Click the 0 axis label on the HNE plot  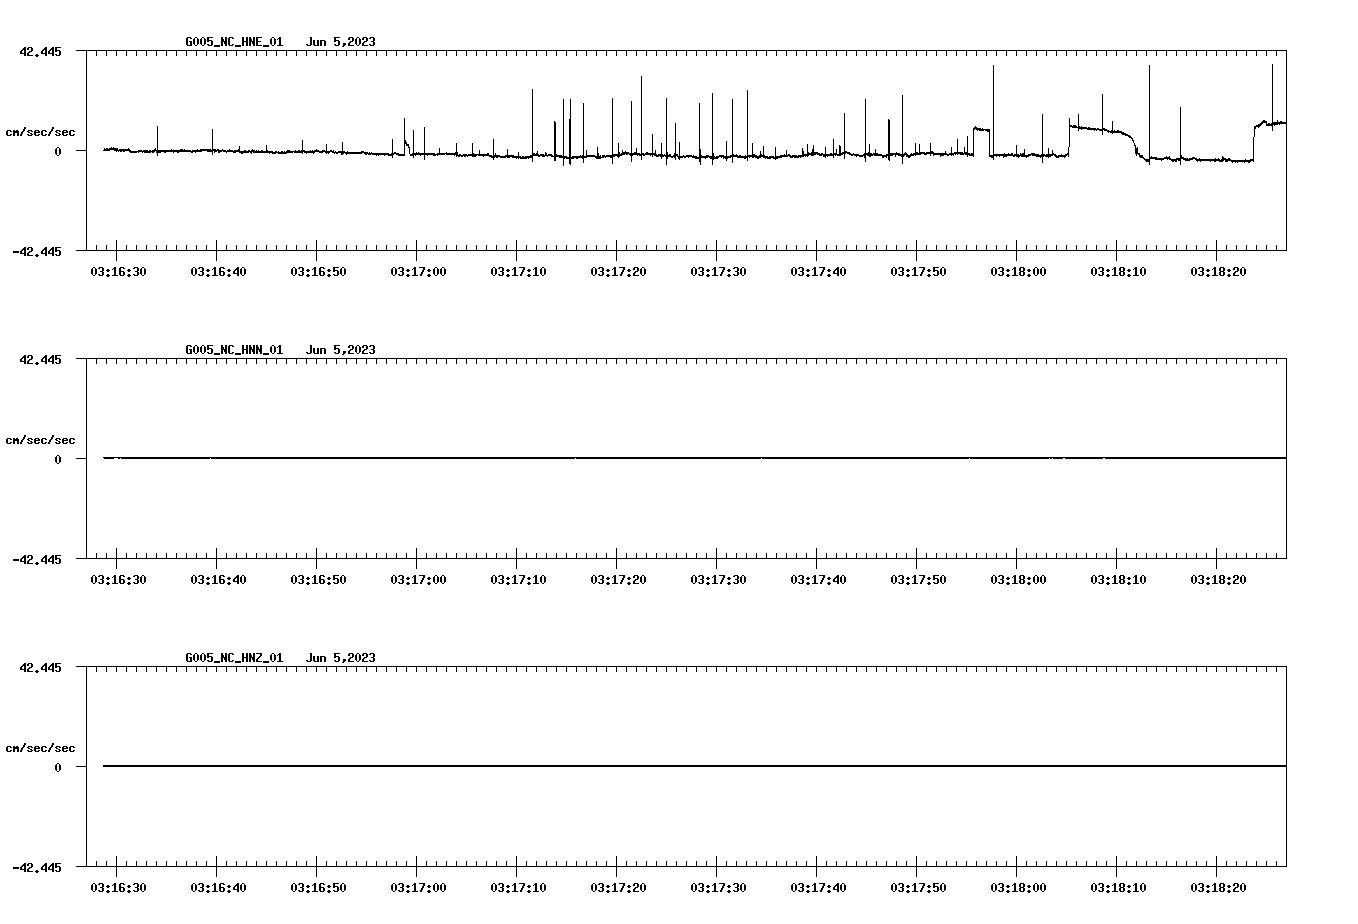pos(58,151)
